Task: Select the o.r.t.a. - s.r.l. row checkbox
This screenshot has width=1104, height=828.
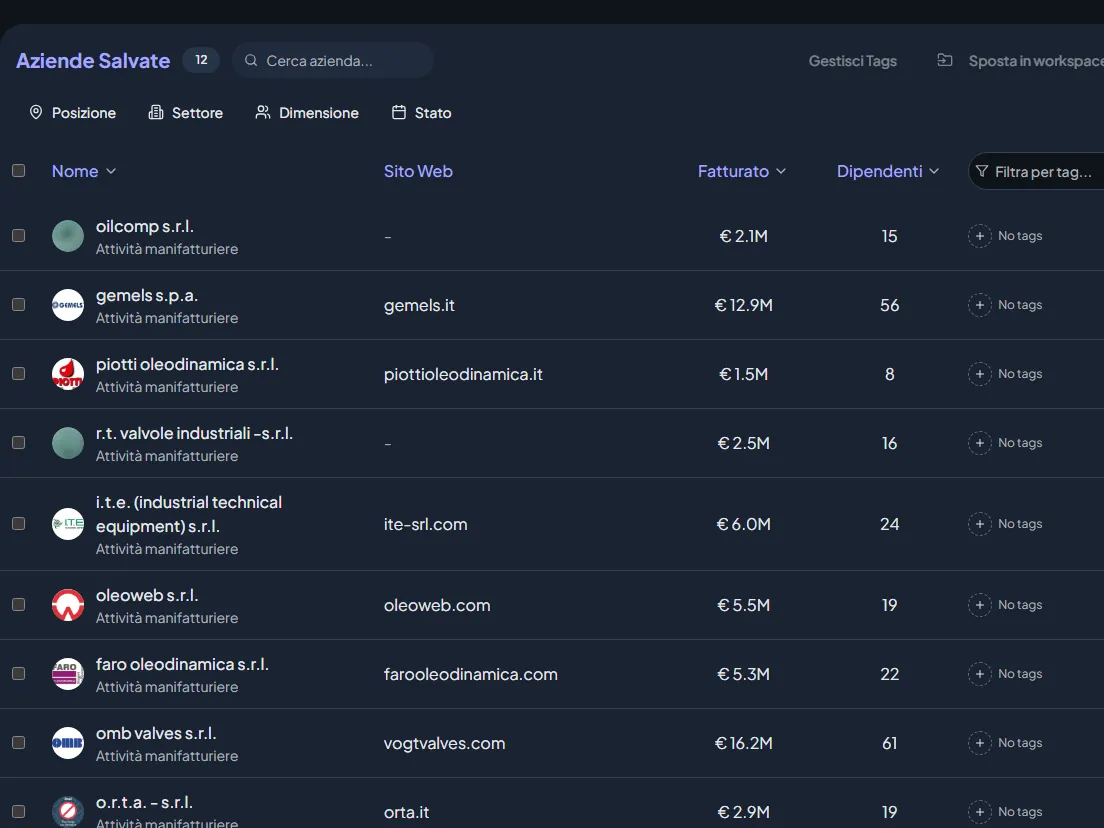Action: coord(18,811)
